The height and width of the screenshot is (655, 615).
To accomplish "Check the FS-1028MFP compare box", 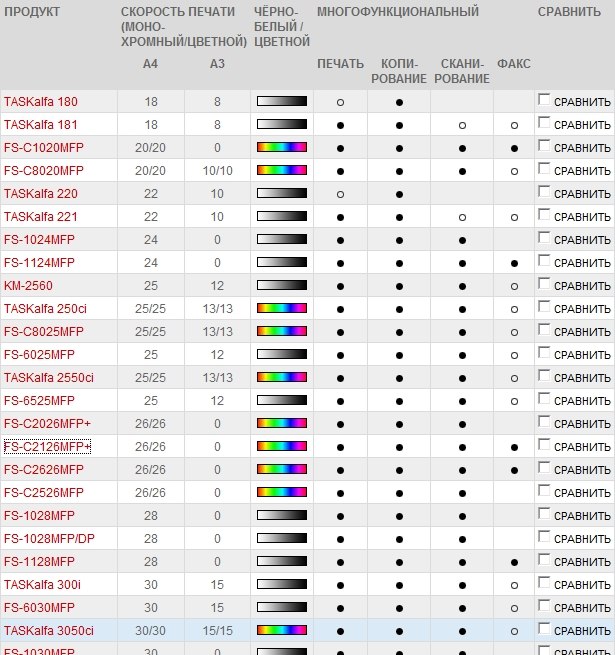I will (x=544, y=513).
